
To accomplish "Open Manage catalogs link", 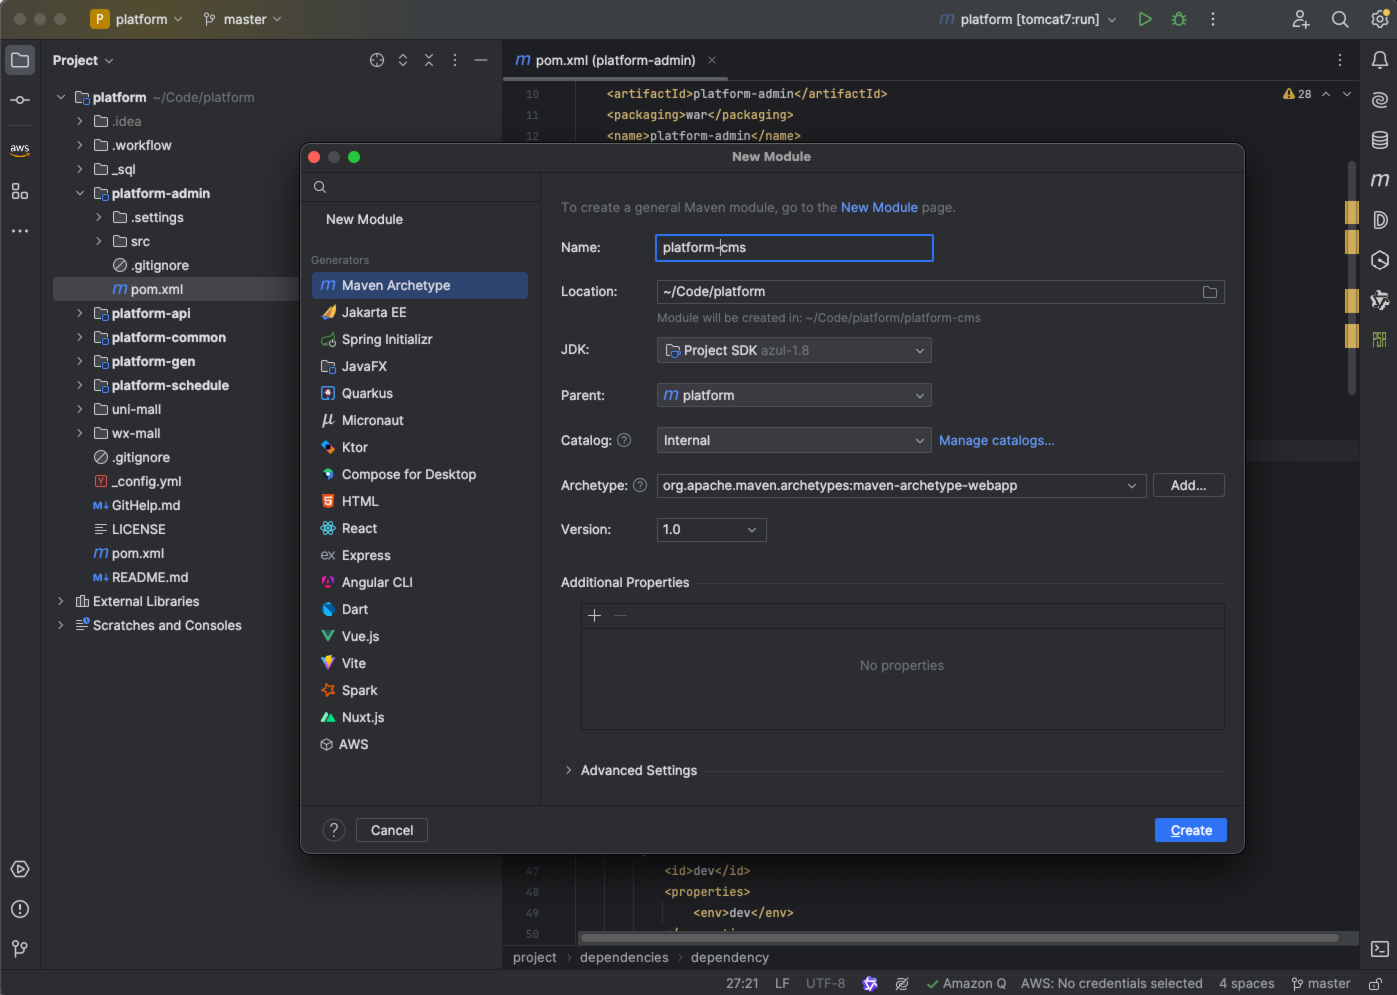I will point(997,440).
